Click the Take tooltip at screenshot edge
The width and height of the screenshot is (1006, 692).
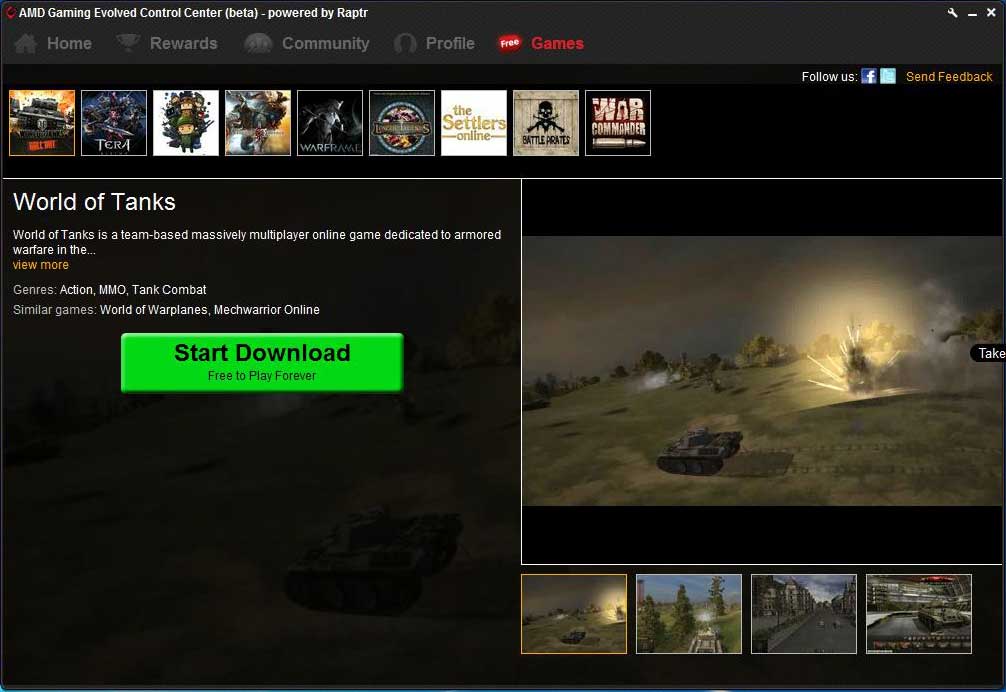pyautogui.click(x=989, y=353)
